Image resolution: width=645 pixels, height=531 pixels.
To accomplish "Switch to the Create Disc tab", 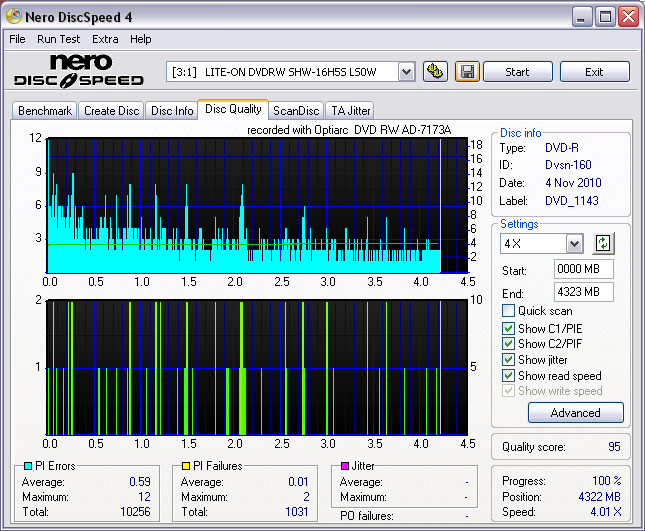I will 111,111.
